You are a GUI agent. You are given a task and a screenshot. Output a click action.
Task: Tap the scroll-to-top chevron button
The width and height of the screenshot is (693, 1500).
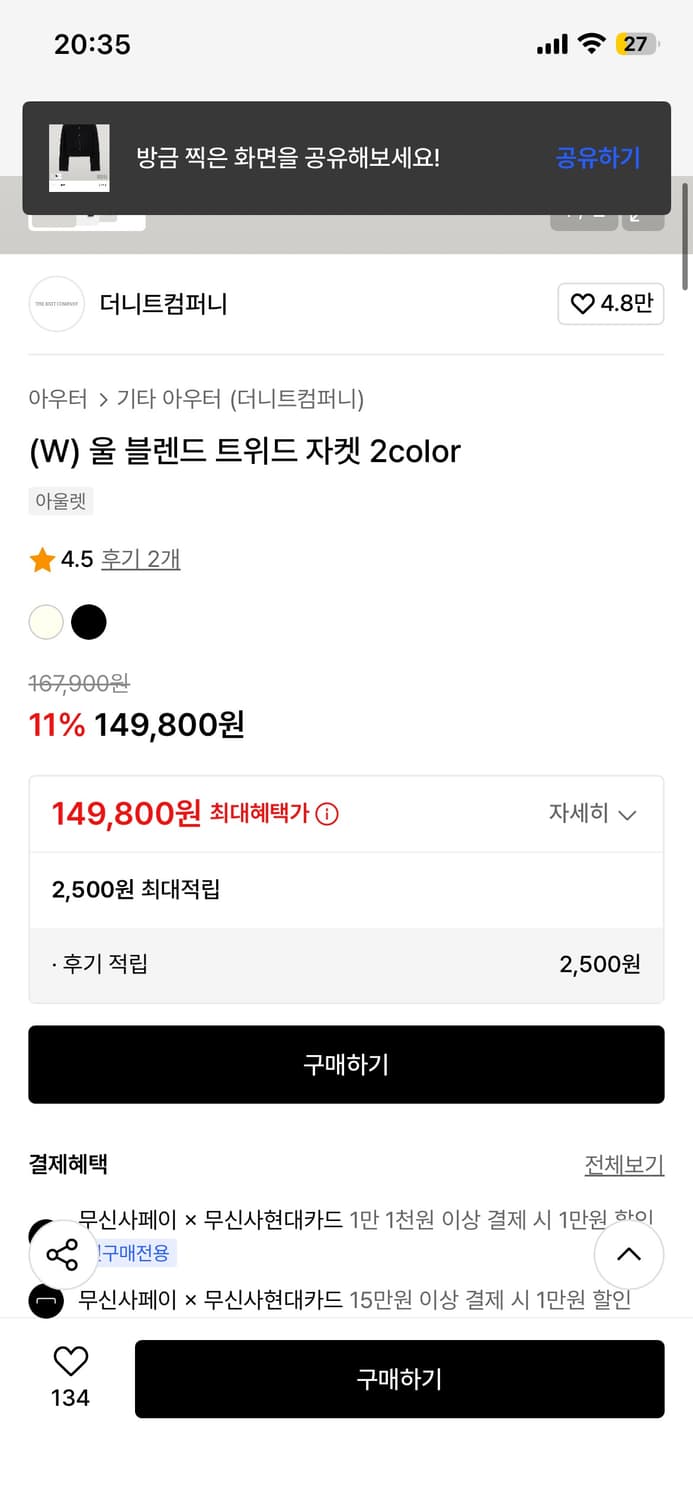click(629, 1254)
